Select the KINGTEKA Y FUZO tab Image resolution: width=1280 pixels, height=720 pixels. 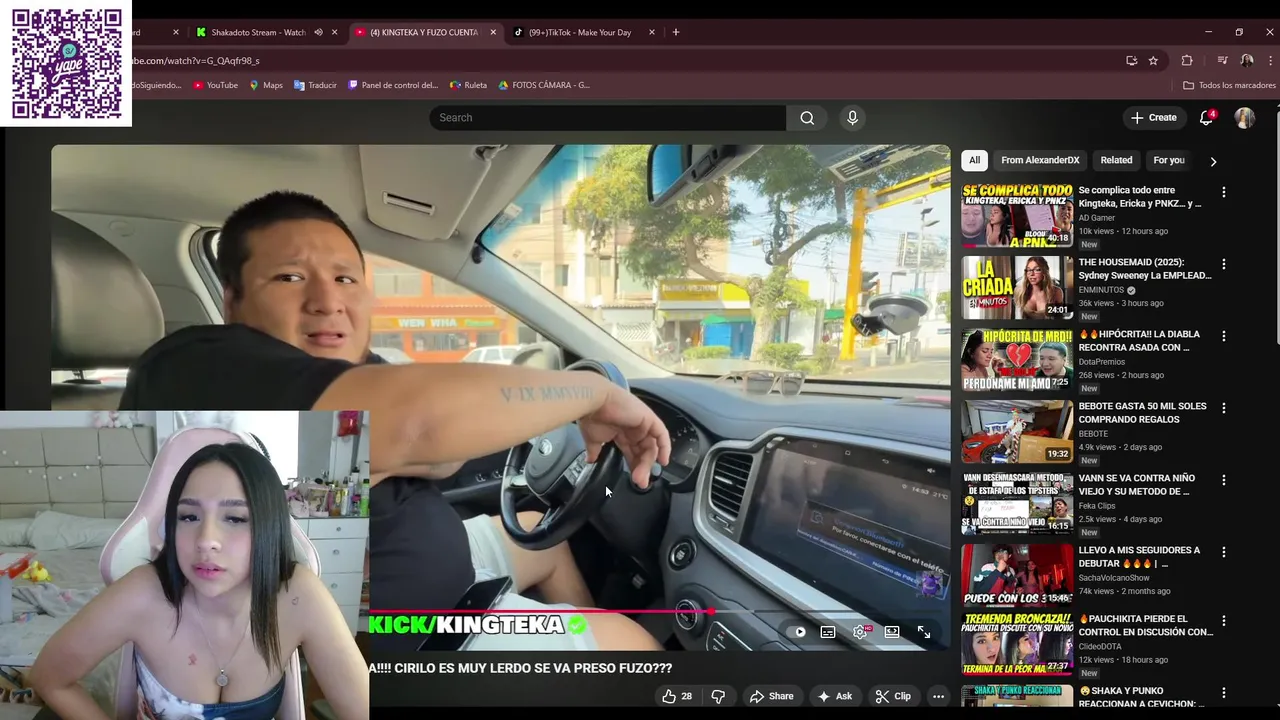pos(424,32)
